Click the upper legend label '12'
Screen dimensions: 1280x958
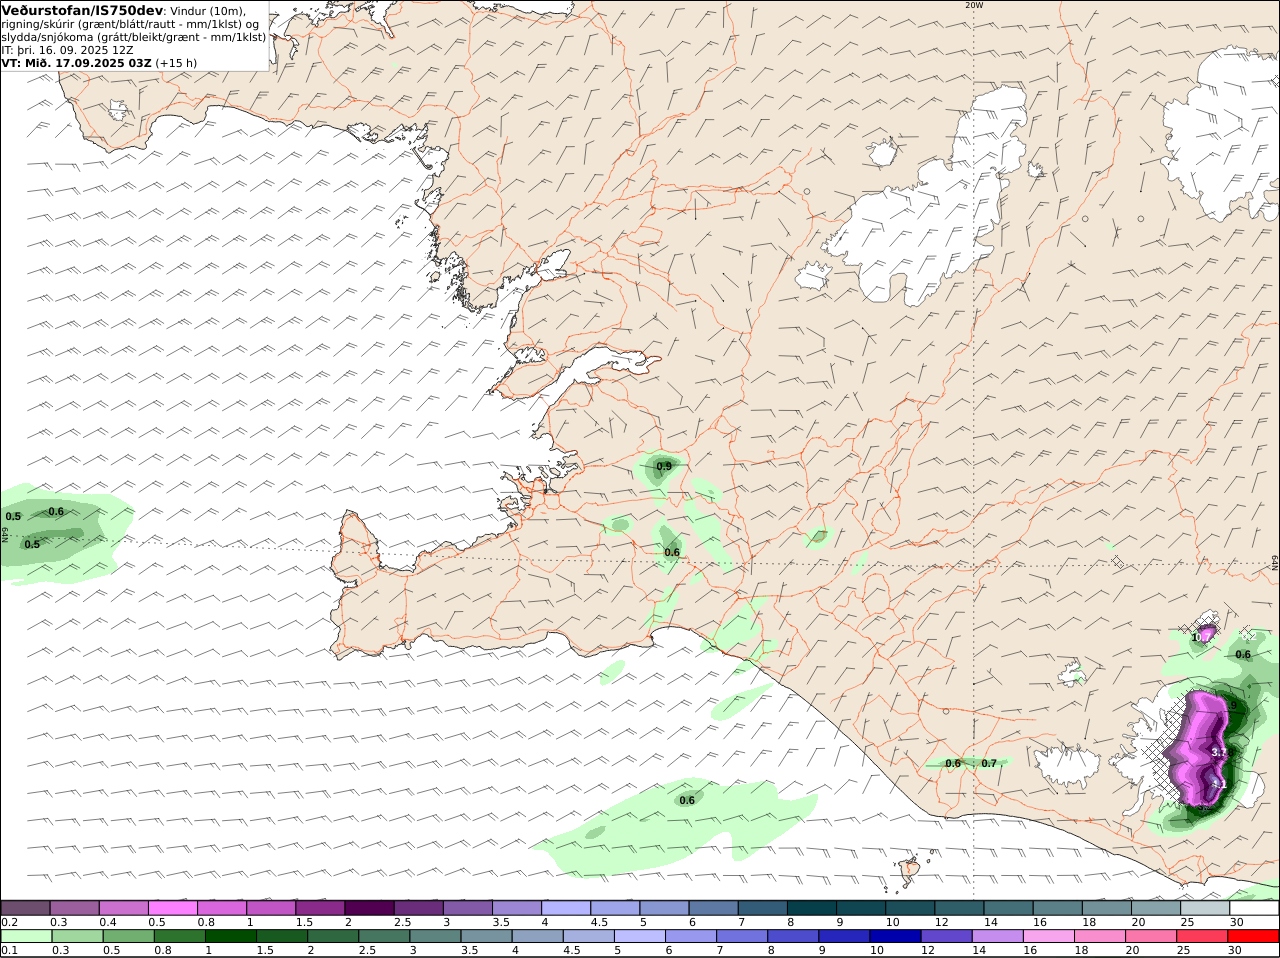[x=941, y=922]
